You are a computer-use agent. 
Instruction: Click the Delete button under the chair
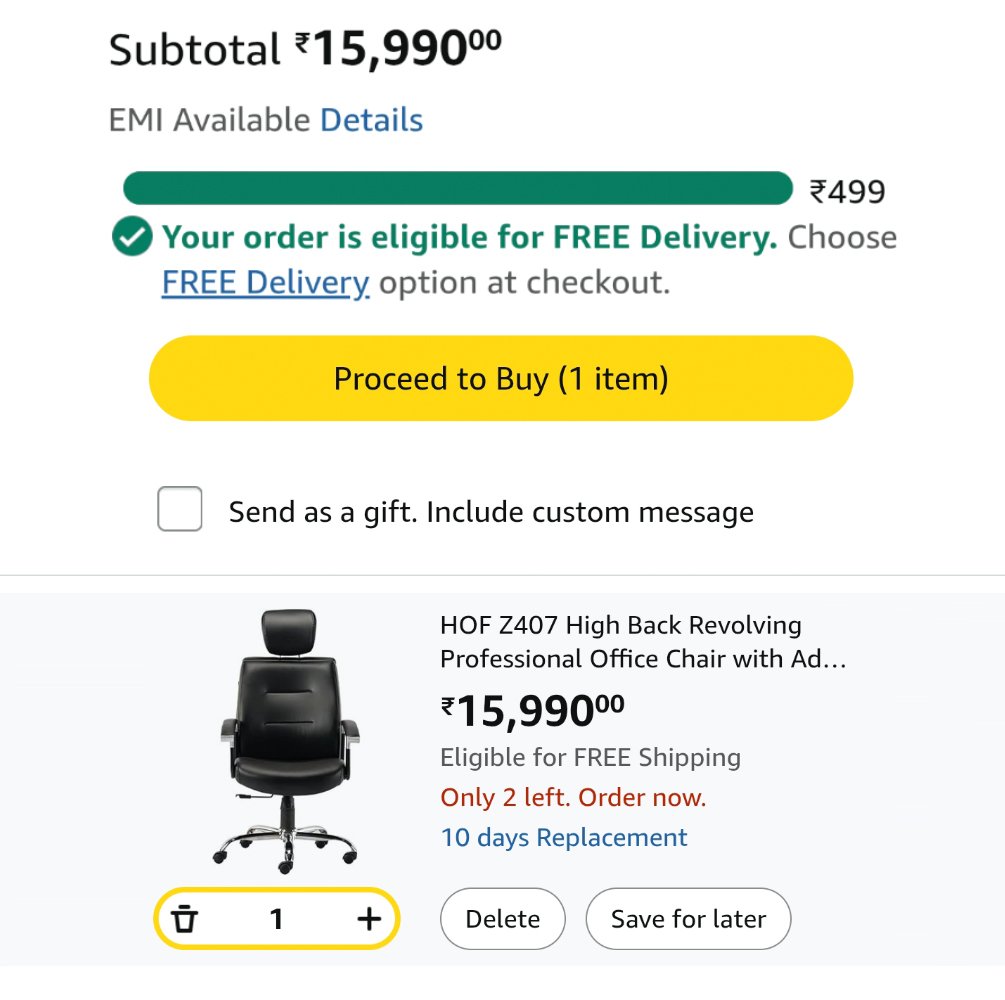pos(502,917)
